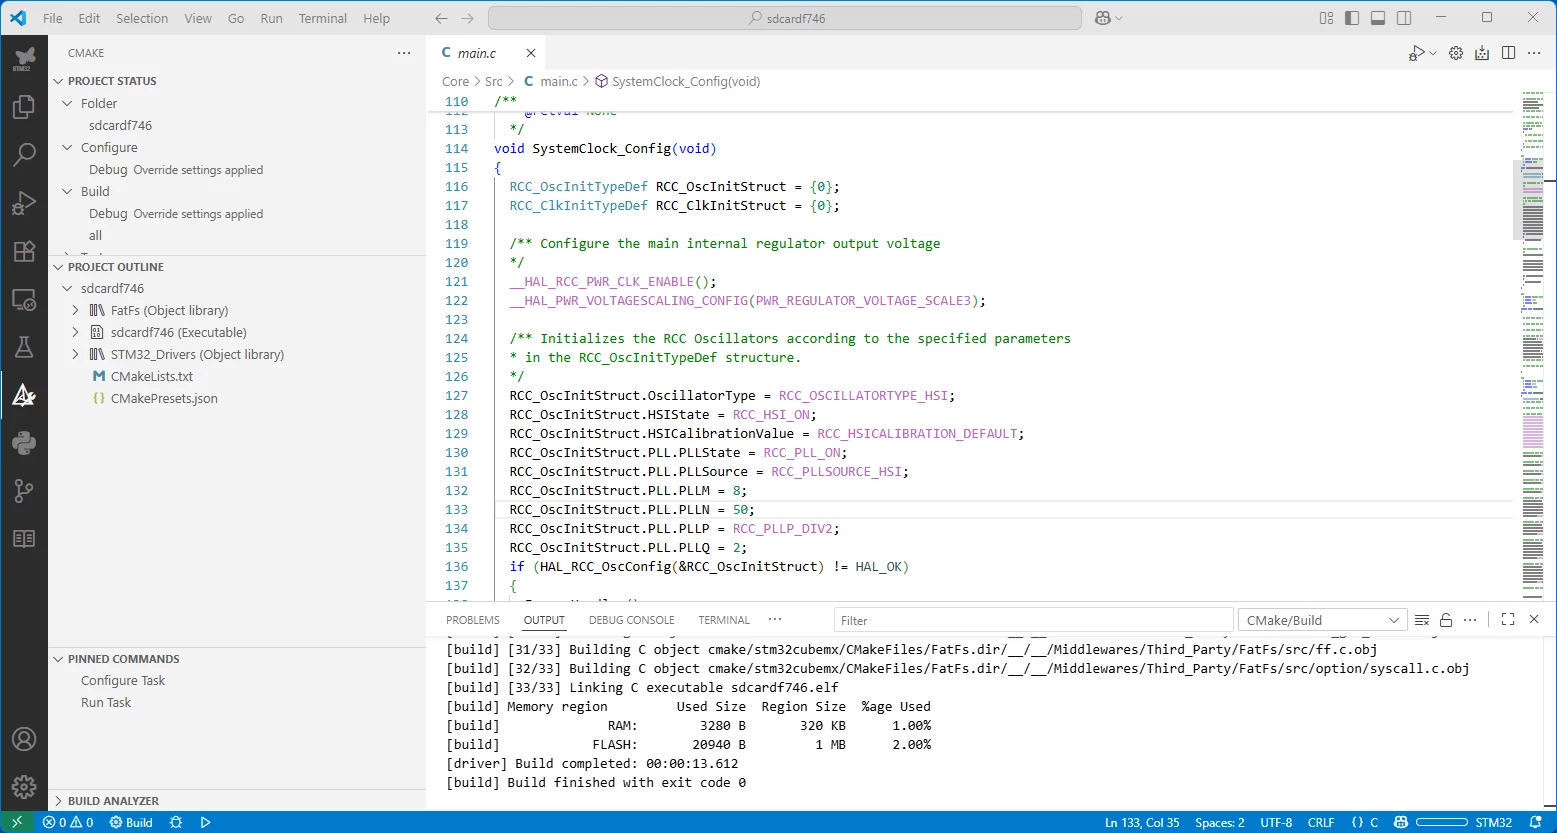1557x833 pixels.
Task: Click the launch play icon in status bar
Action: [206, 822]
